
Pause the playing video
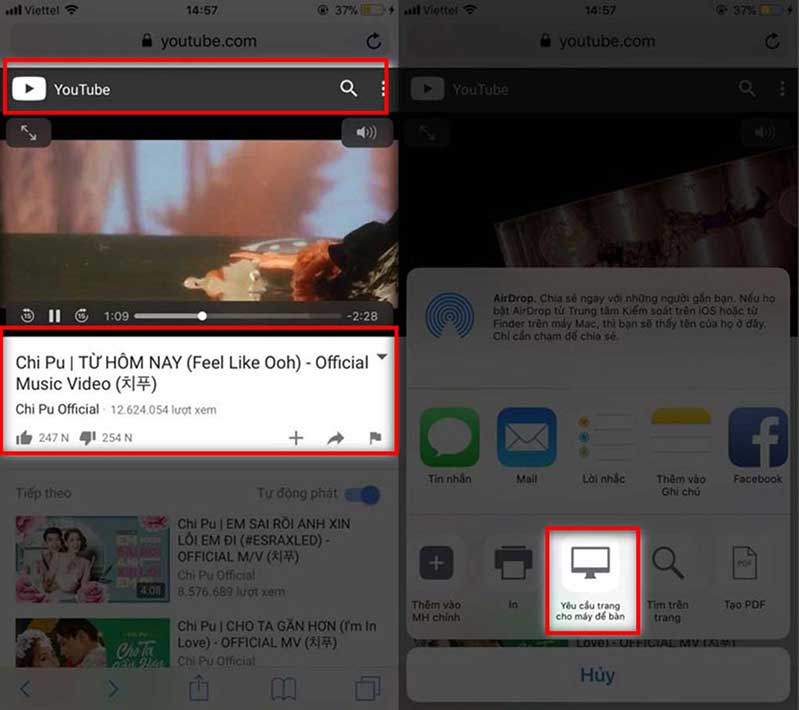[x=55, y=316]
